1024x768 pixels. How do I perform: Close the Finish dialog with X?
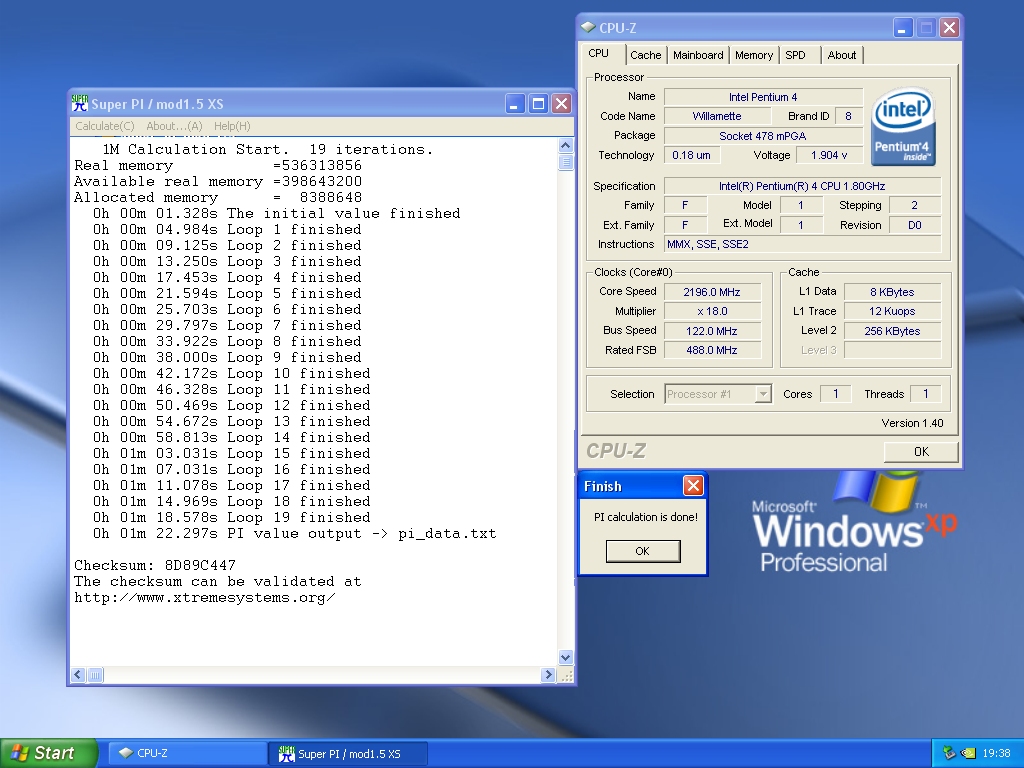(693, 485)
